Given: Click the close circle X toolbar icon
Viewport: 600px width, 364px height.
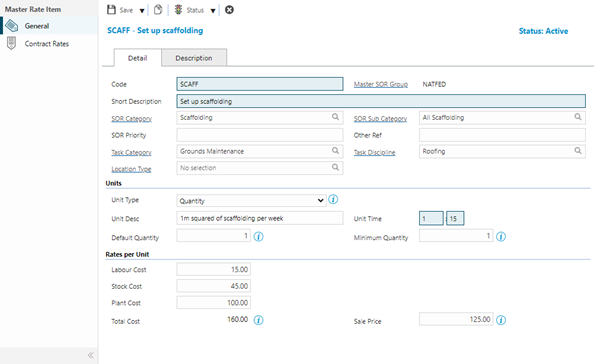Looking at the screenshot, I should click(x=229, y=10).
